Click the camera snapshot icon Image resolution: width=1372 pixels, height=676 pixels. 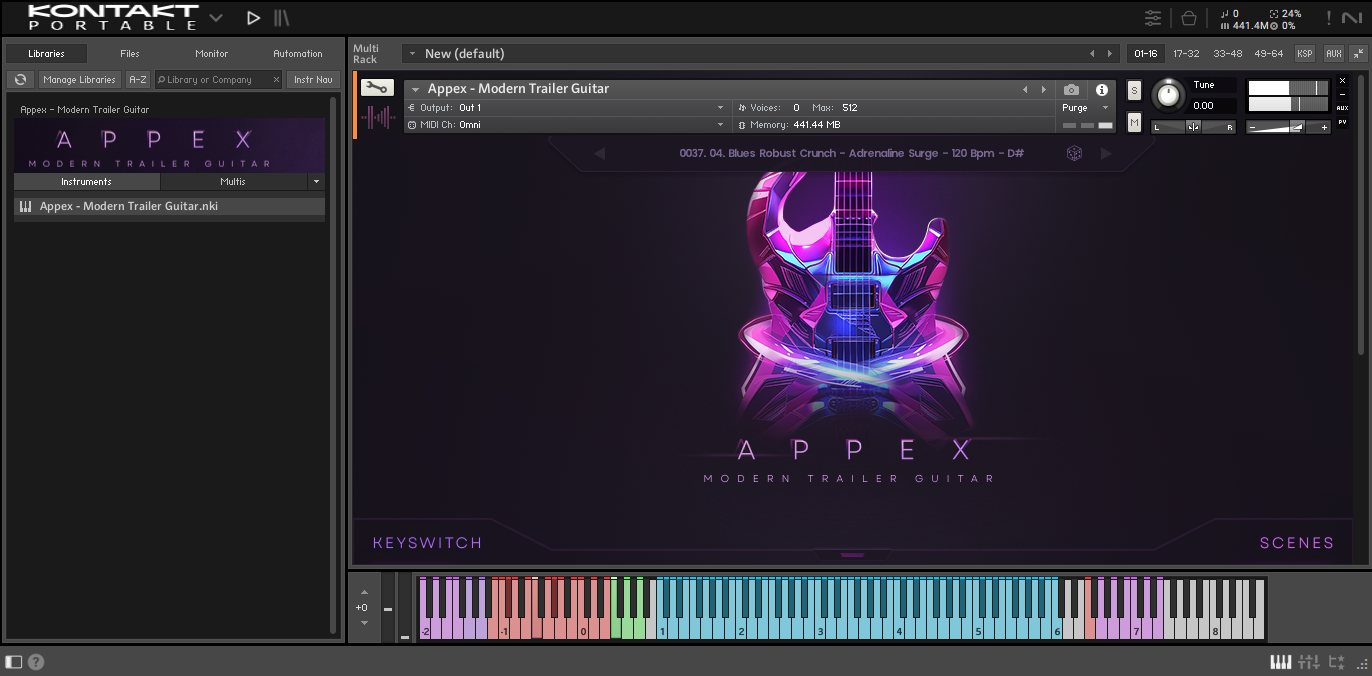(x=1071, y=90)
